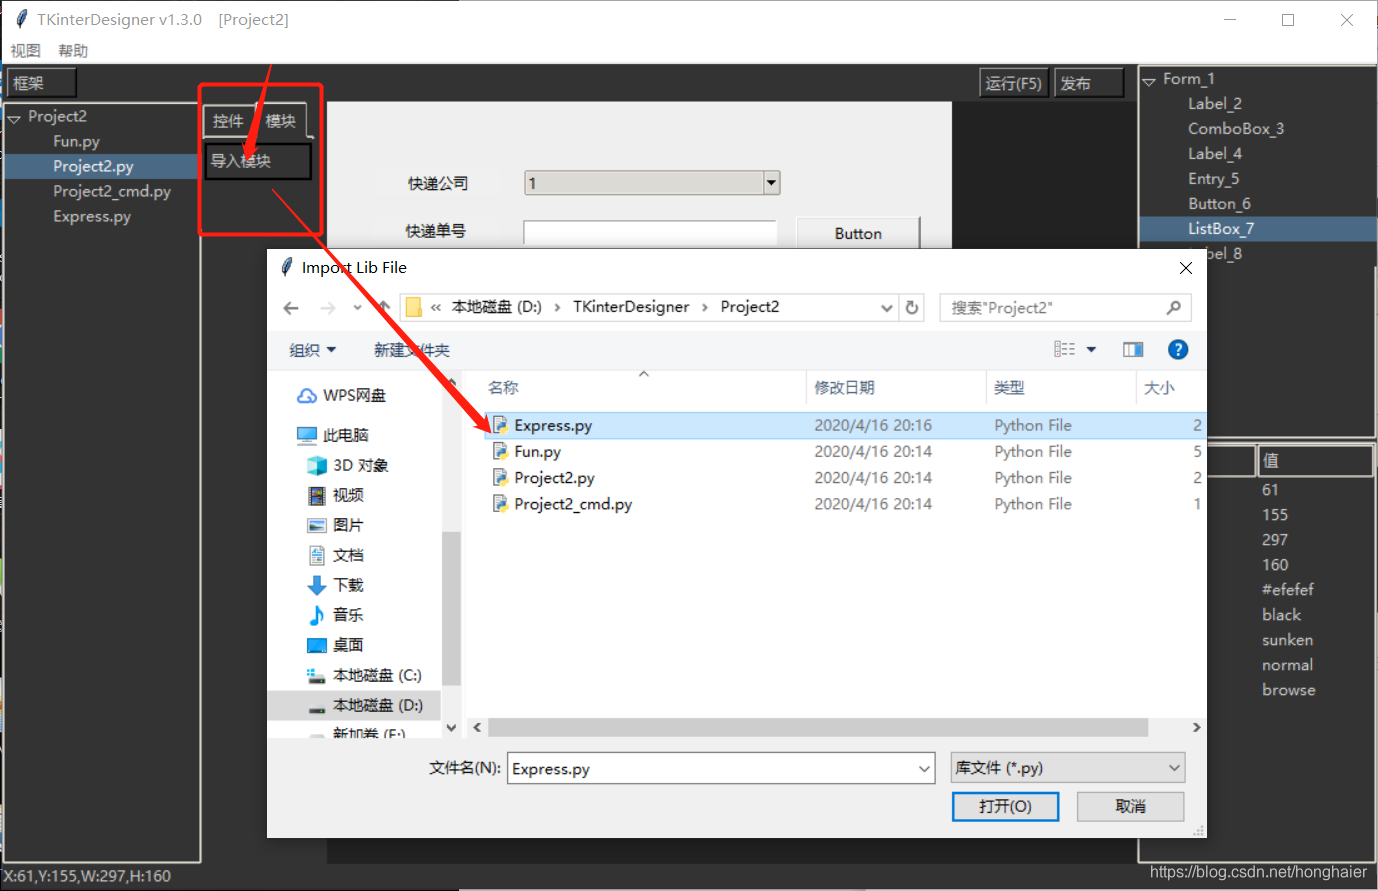Screen dimensions: 1378x891
Task: Select WPS网盘 cloud icon in navigation pane
Action: [x=307, y=396]
